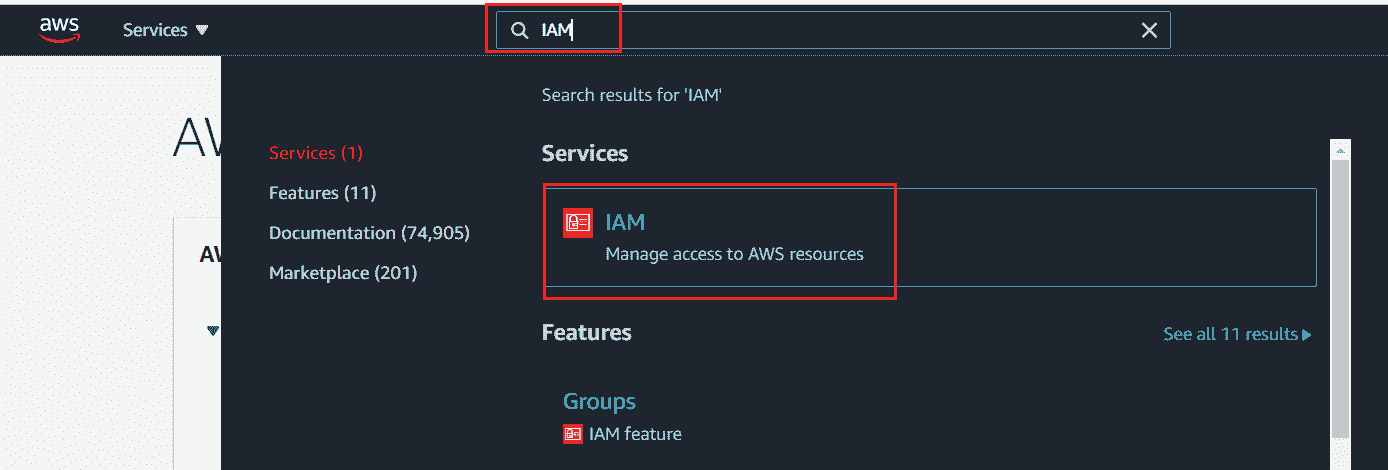Image resolution: width=1388 pixels, height=470 pixels.
Task: Open the Groups feature link
Action: [599, 401]
